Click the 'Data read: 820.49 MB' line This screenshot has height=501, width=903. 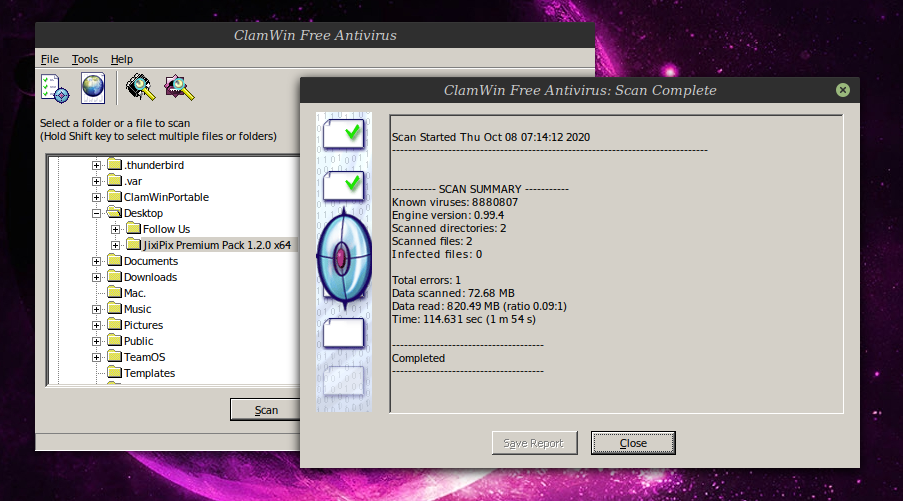pos(479,306)
